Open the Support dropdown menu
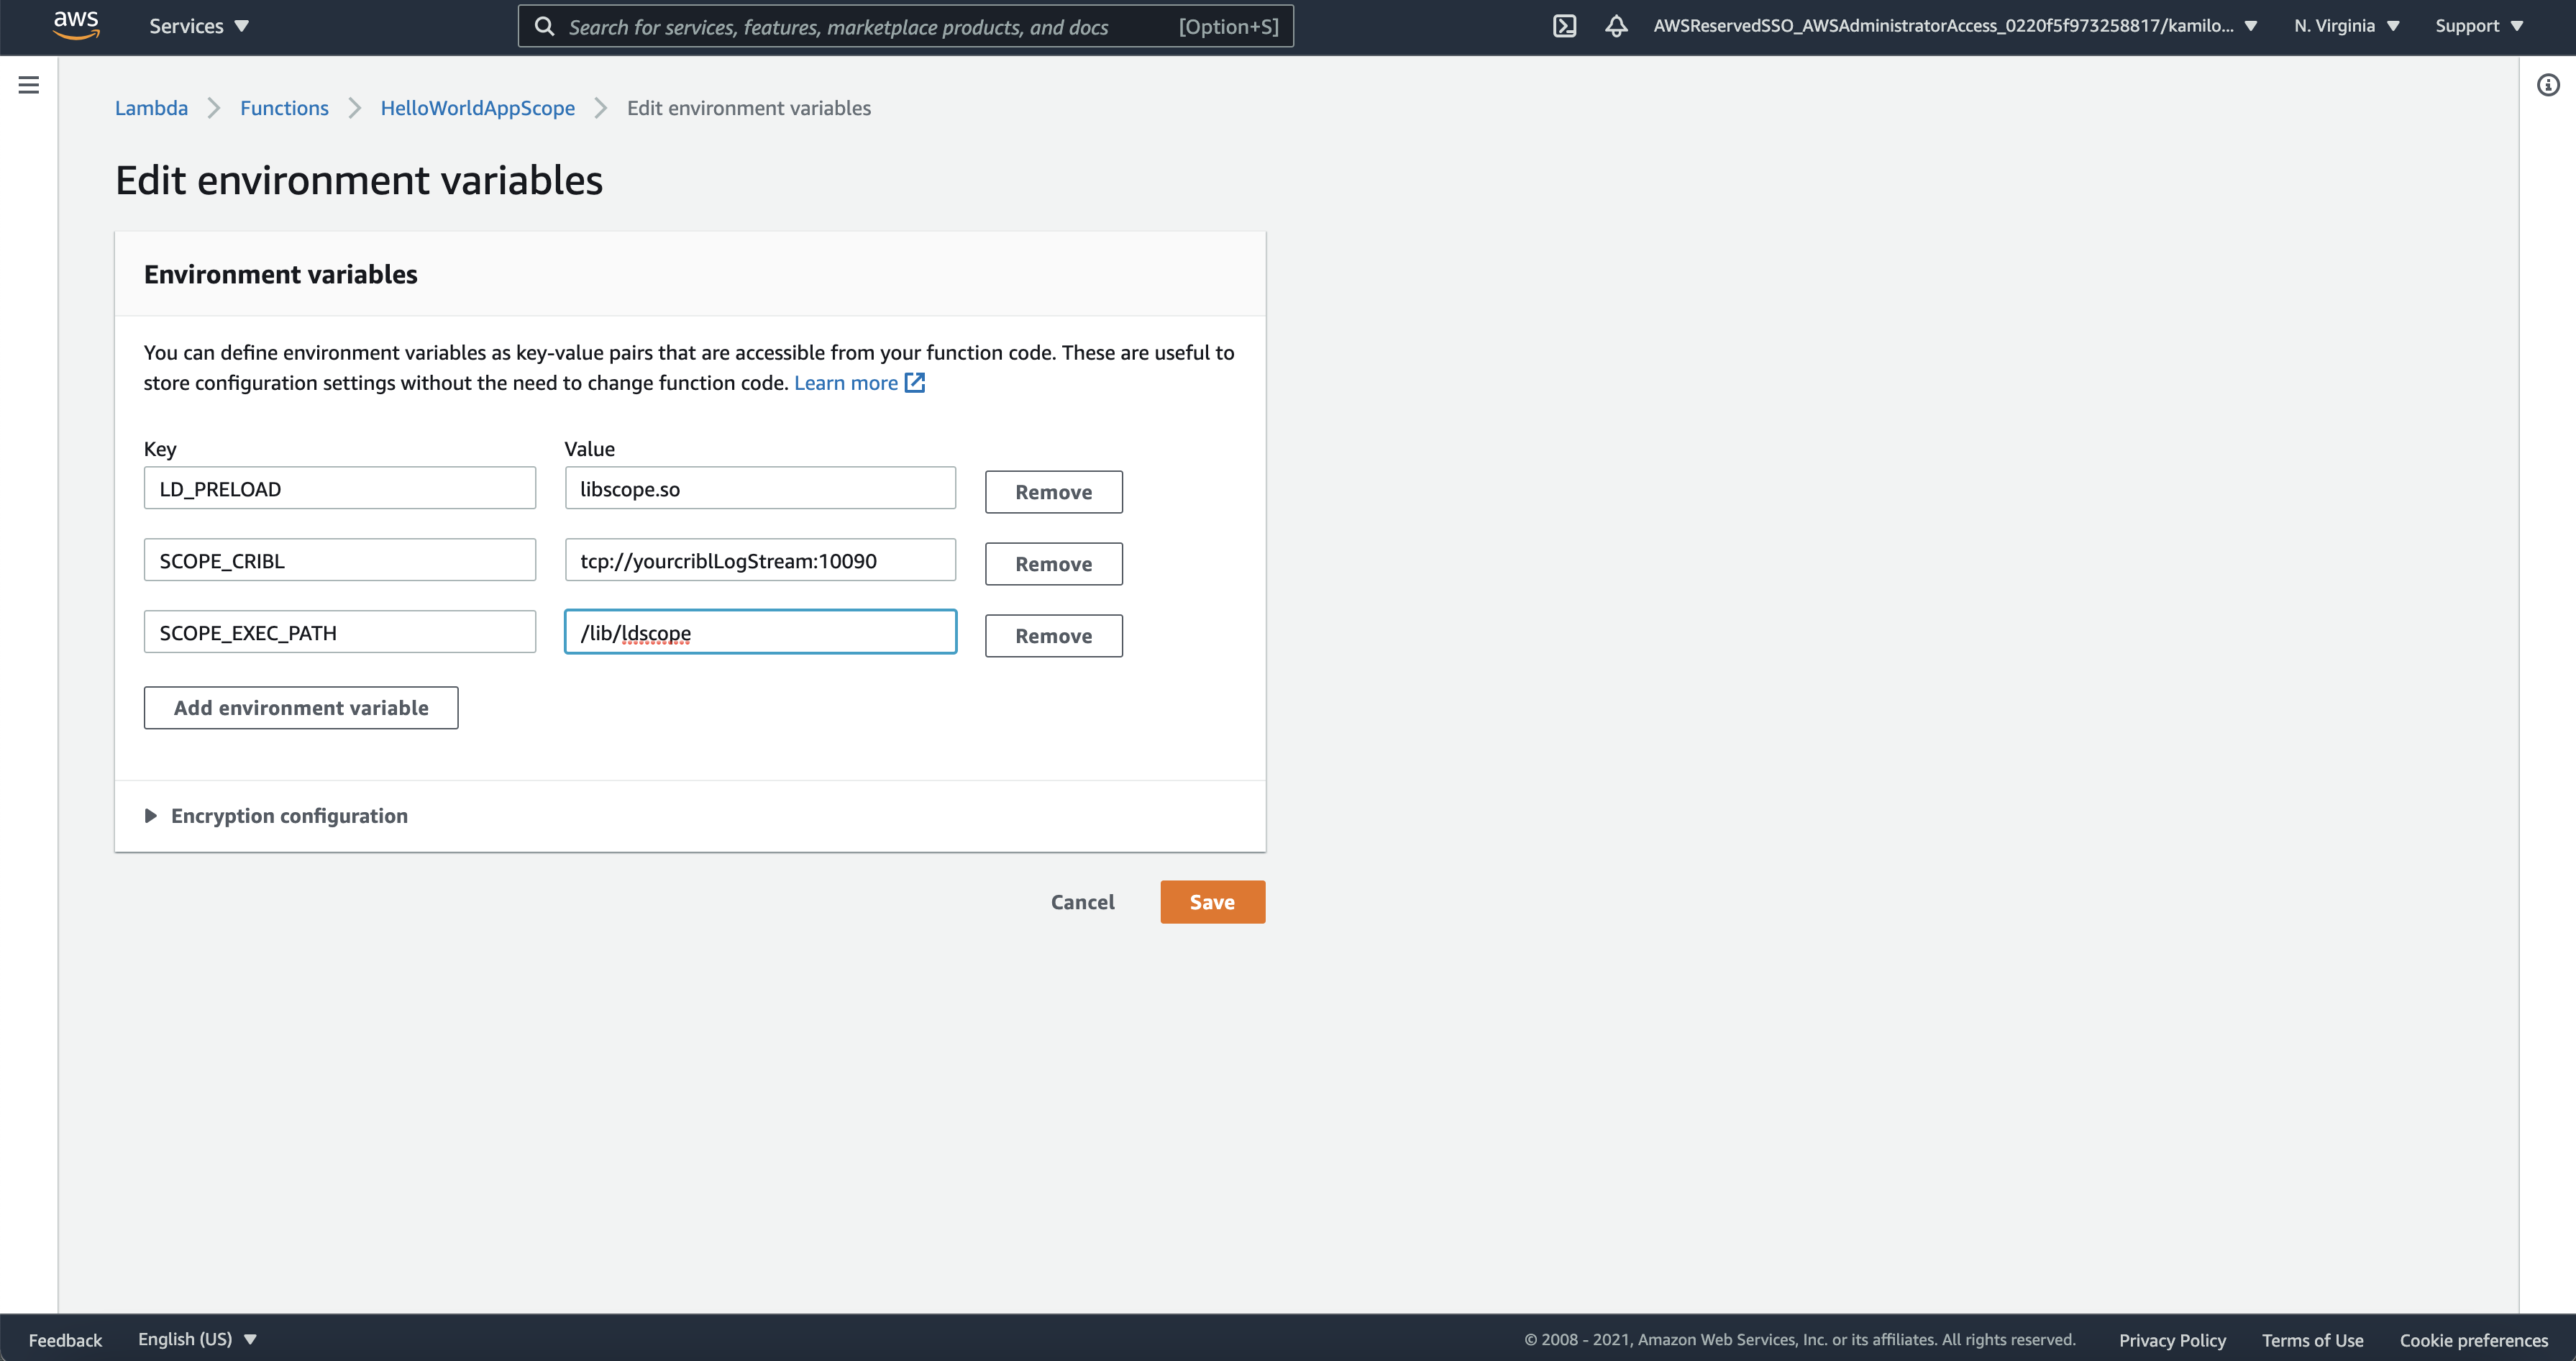 coord(2478,26)
